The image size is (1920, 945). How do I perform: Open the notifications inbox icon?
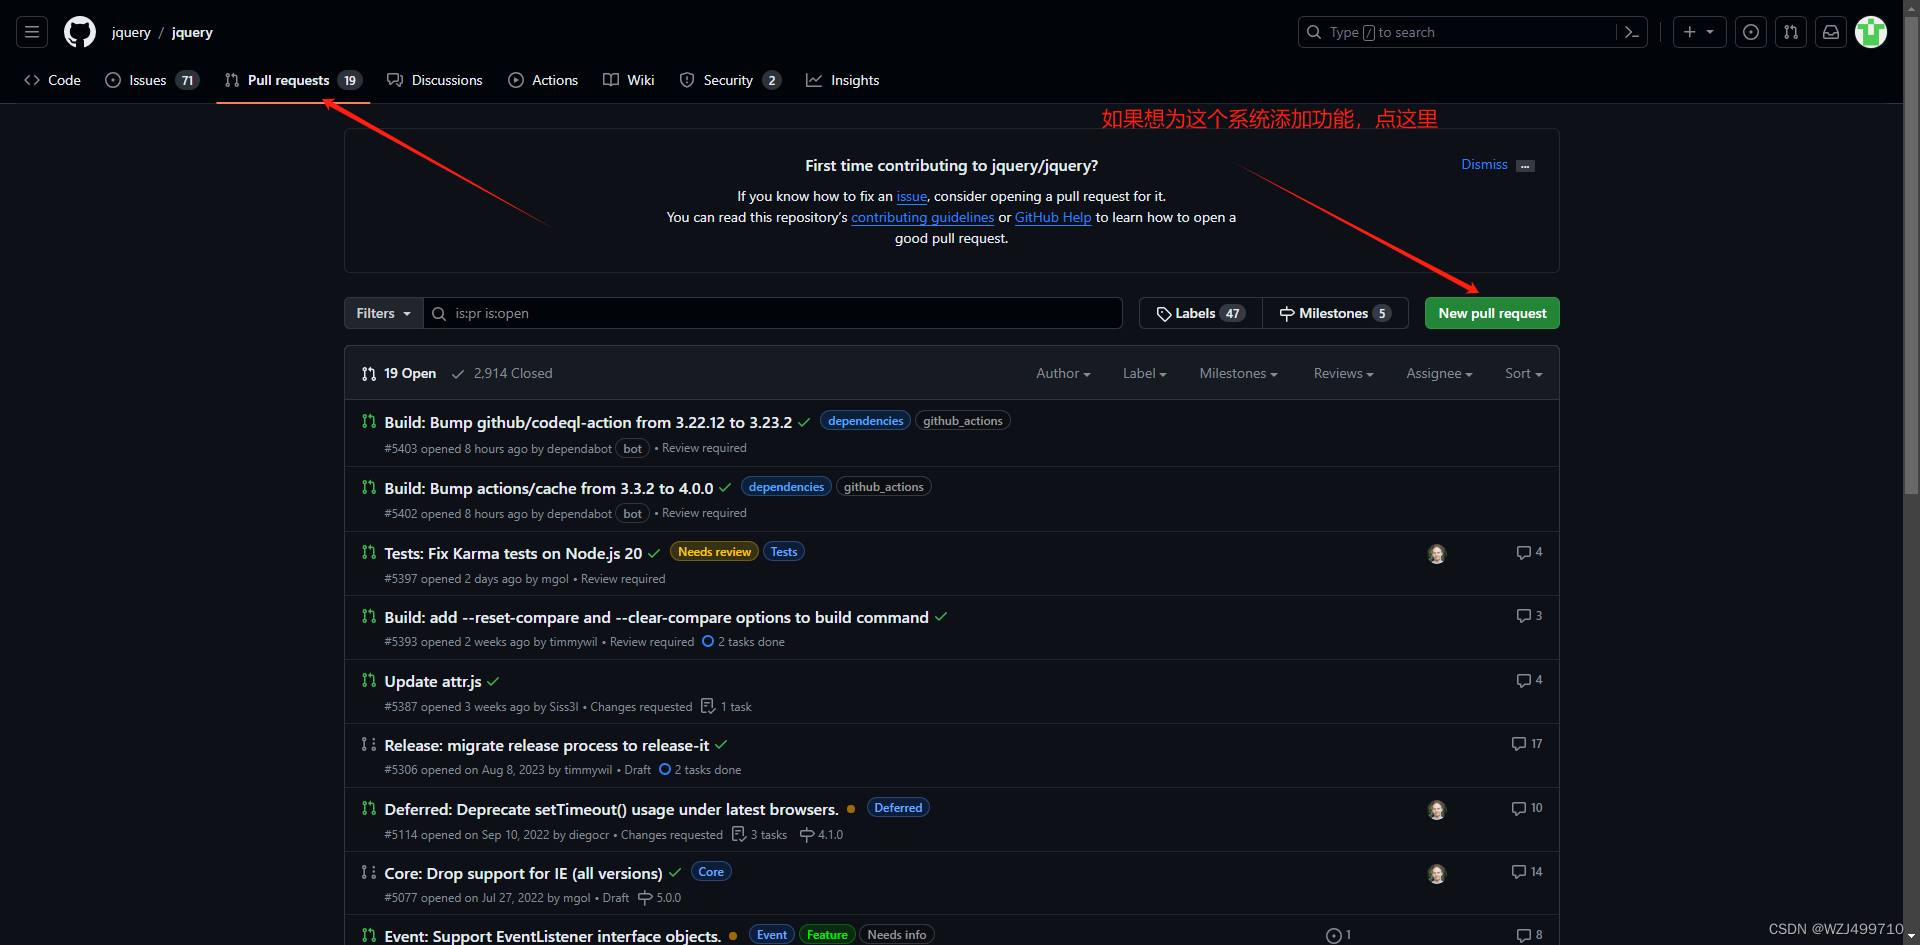[x=1831, y=32]
